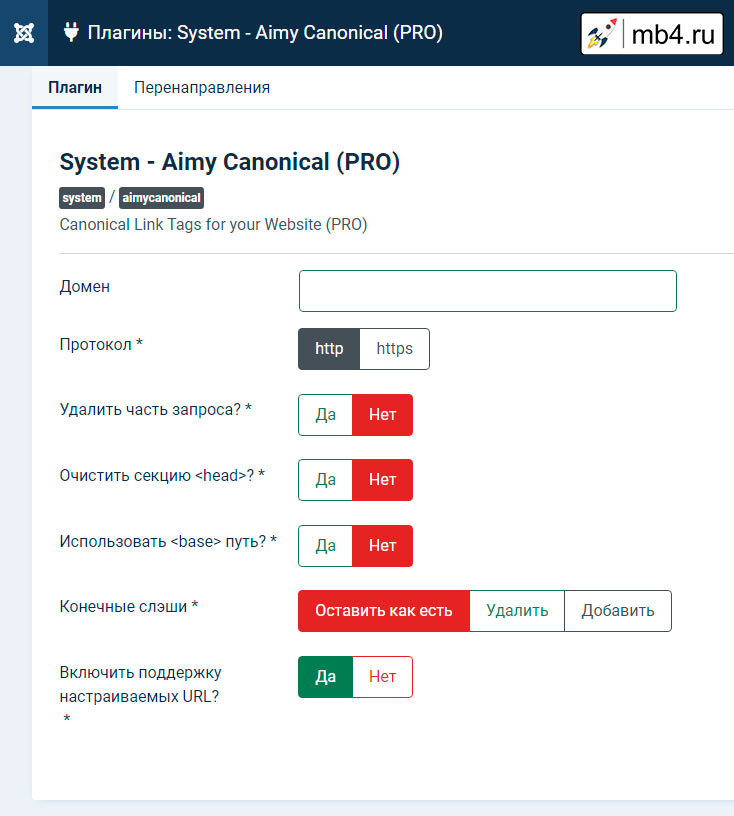Choose Оставить как есть for trailing slashes
The image size is (734, 816).
(384, 611)
